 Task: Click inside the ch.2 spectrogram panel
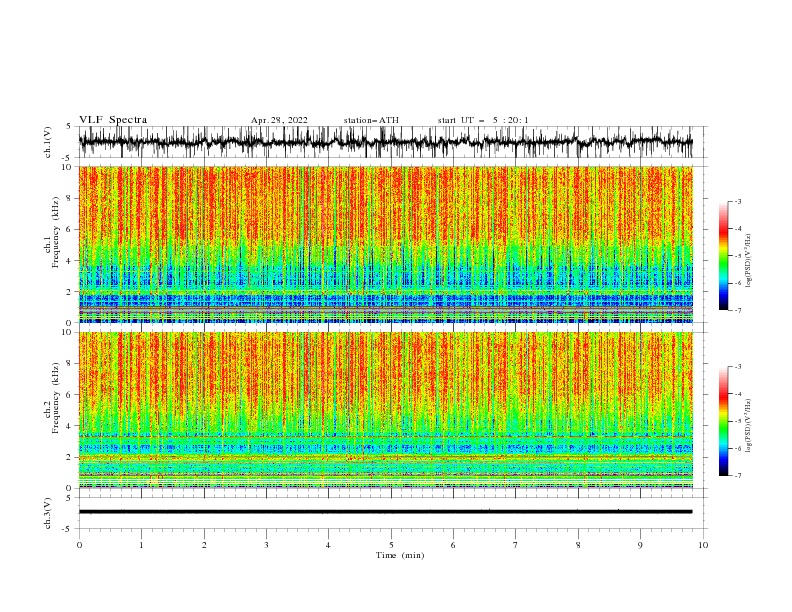385,410
